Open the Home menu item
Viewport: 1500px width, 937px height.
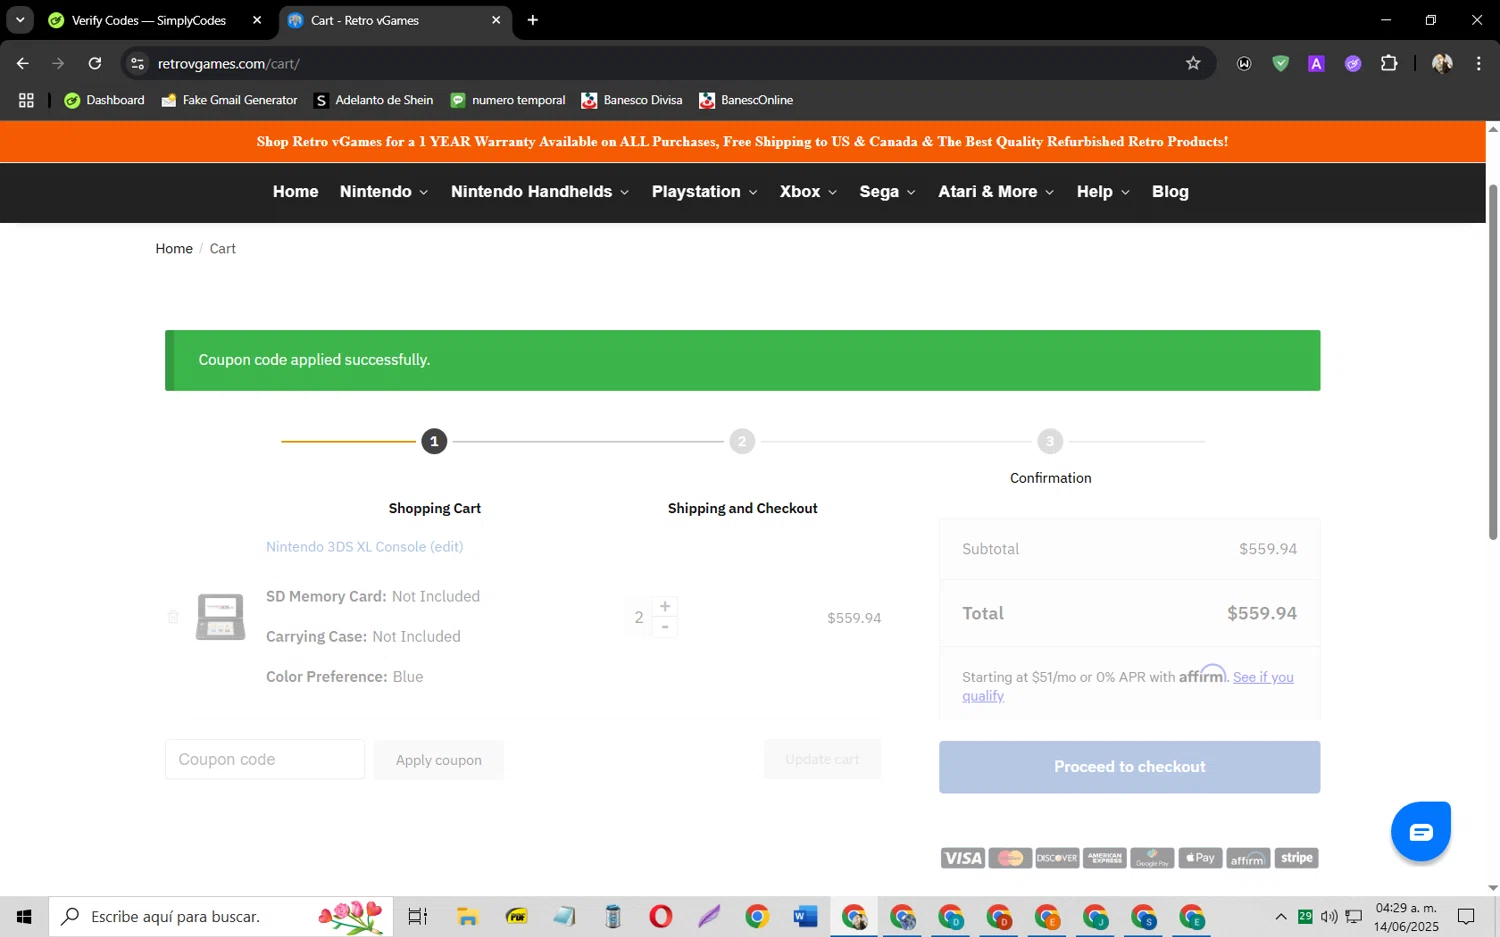[x=296, y=192]
